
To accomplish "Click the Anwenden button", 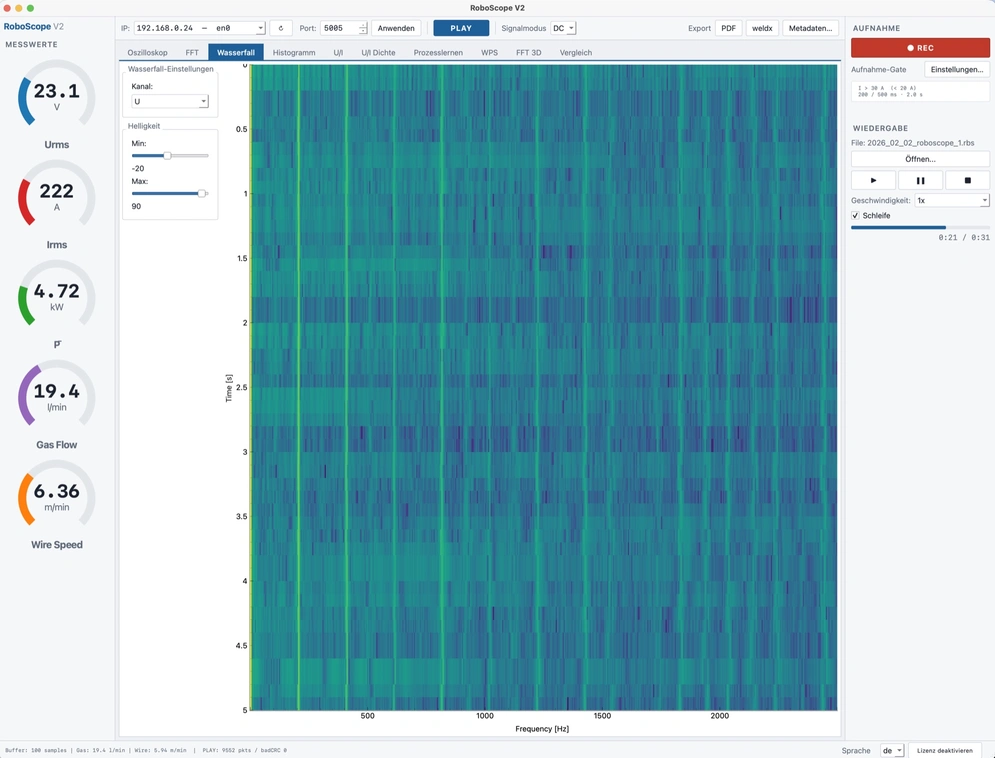I will 396,28.
